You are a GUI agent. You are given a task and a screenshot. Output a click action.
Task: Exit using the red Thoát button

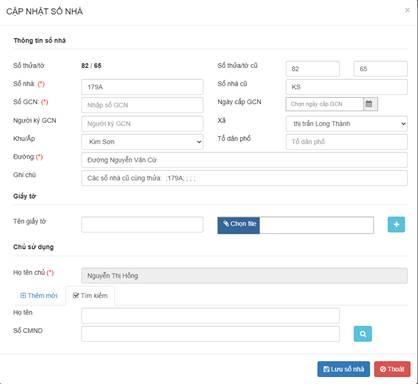click(392, 369)
